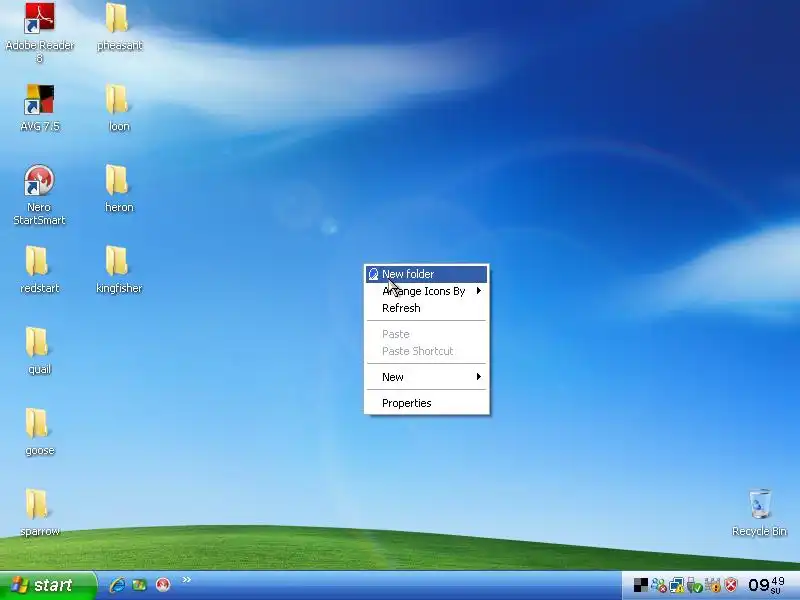This screenshot has width=800, height=600.
Task: Choose Arrange Icons By in context menu
Action: (427, 291)
